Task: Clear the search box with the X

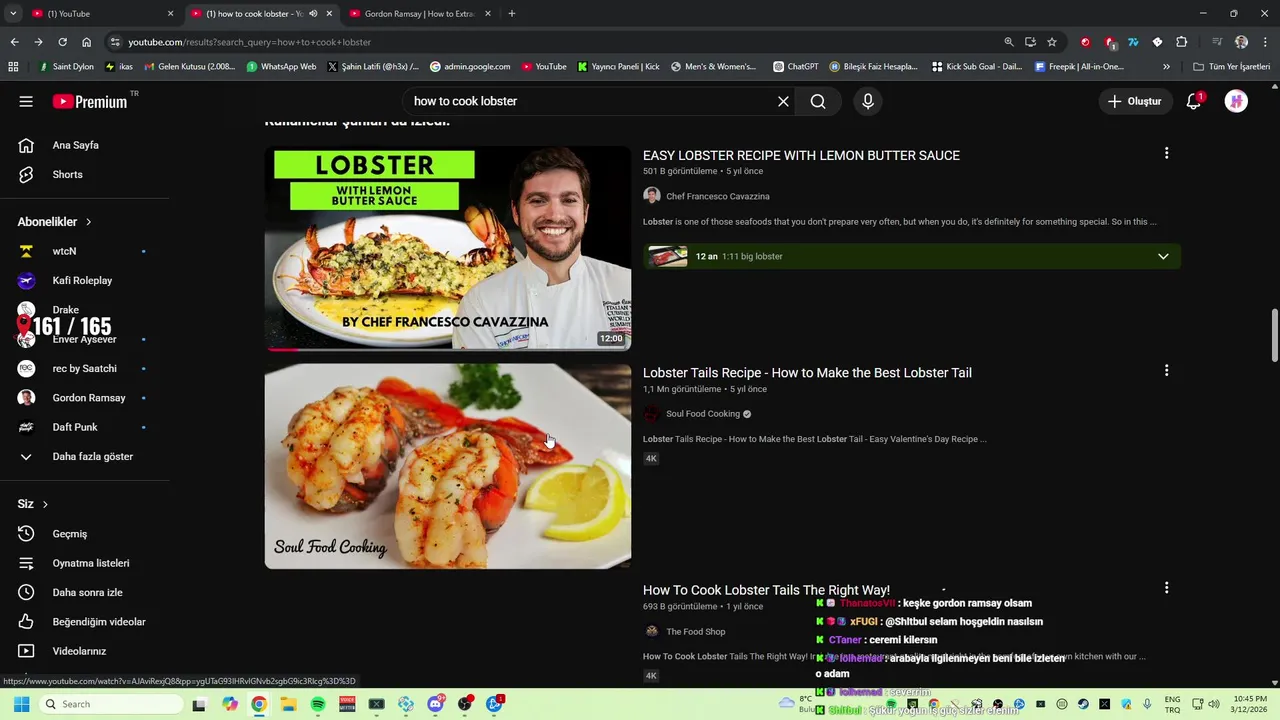Action: point(783,101)
